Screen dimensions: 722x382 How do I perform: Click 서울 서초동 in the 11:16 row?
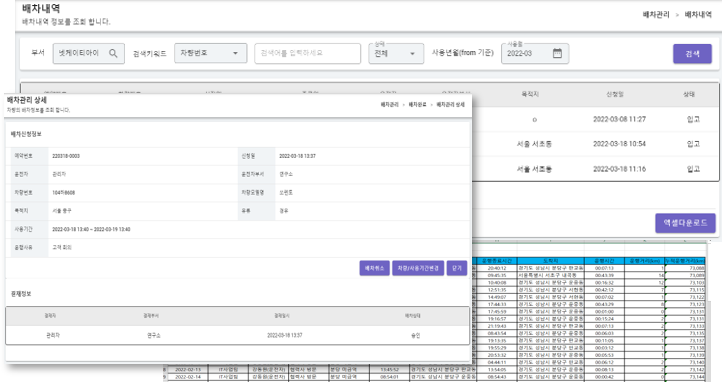(534, 169)
